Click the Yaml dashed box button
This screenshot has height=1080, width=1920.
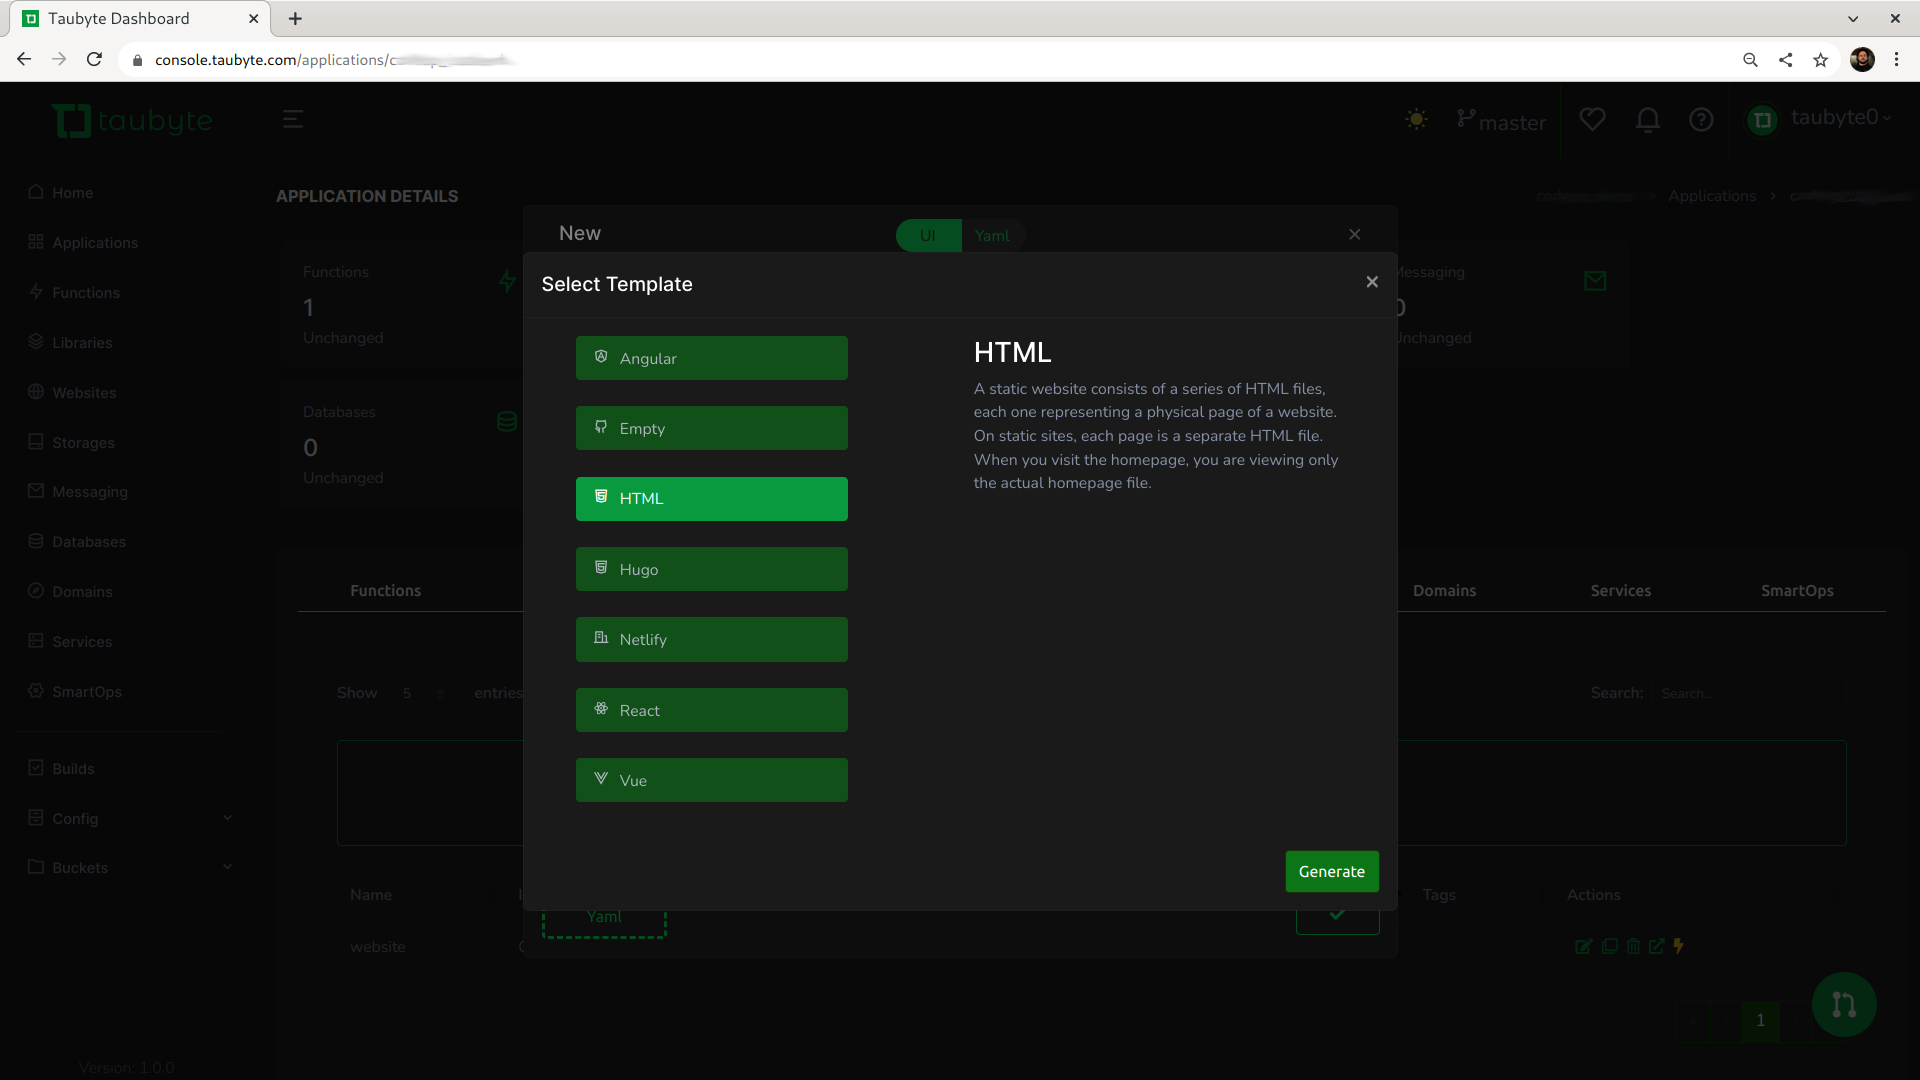[x=604, y=921]
